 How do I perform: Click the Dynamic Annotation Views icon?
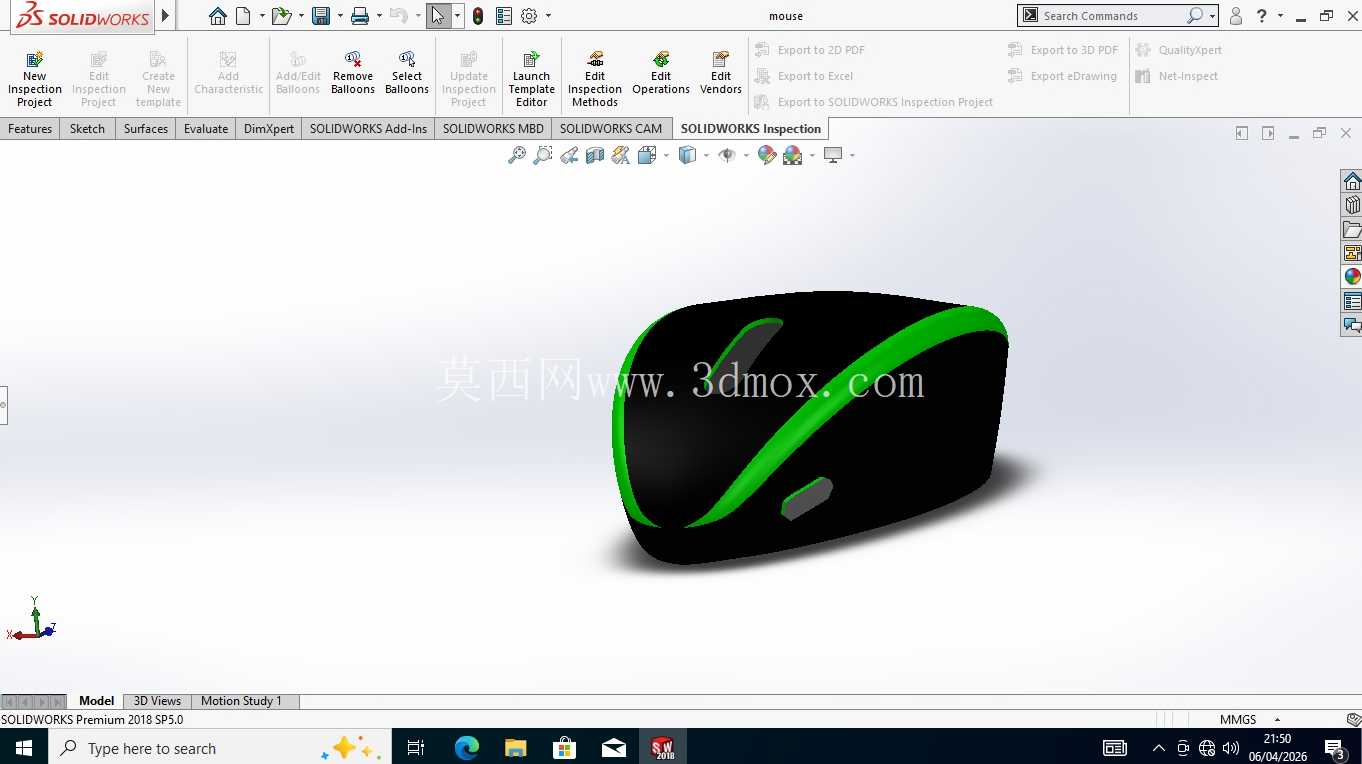coord(621,155)
